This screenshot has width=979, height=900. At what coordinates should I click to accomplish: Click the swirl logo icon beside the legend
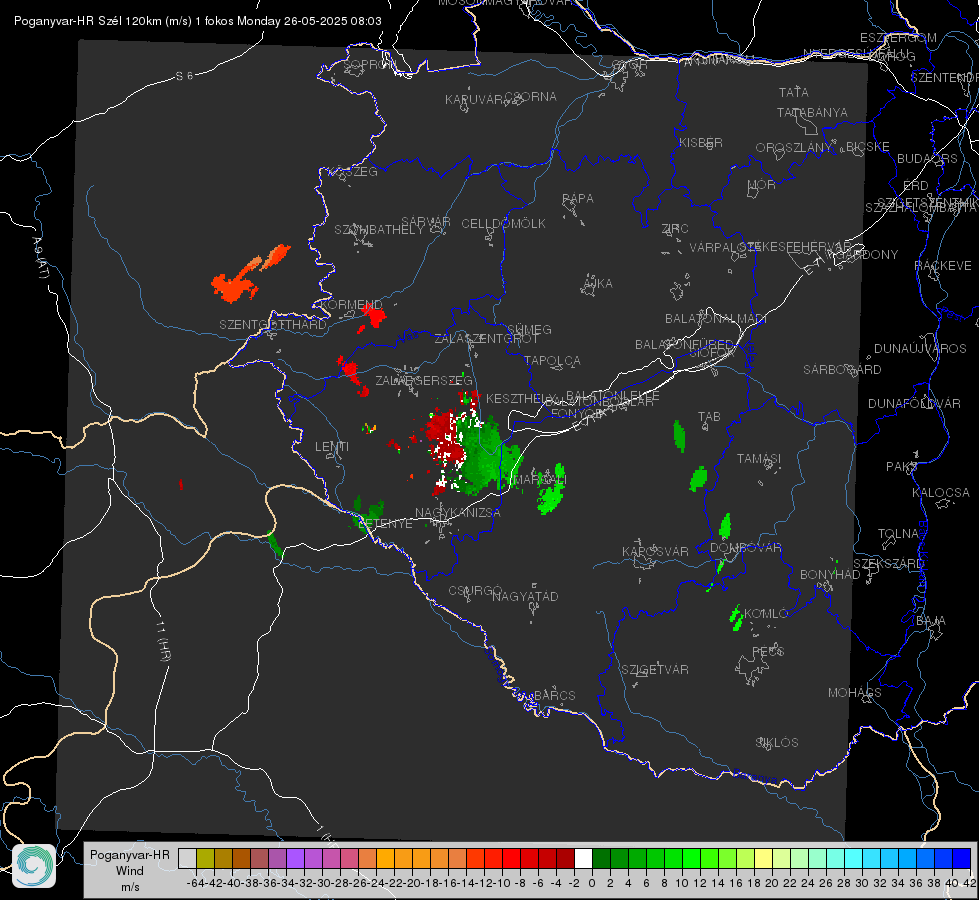(x=34, y=866)
